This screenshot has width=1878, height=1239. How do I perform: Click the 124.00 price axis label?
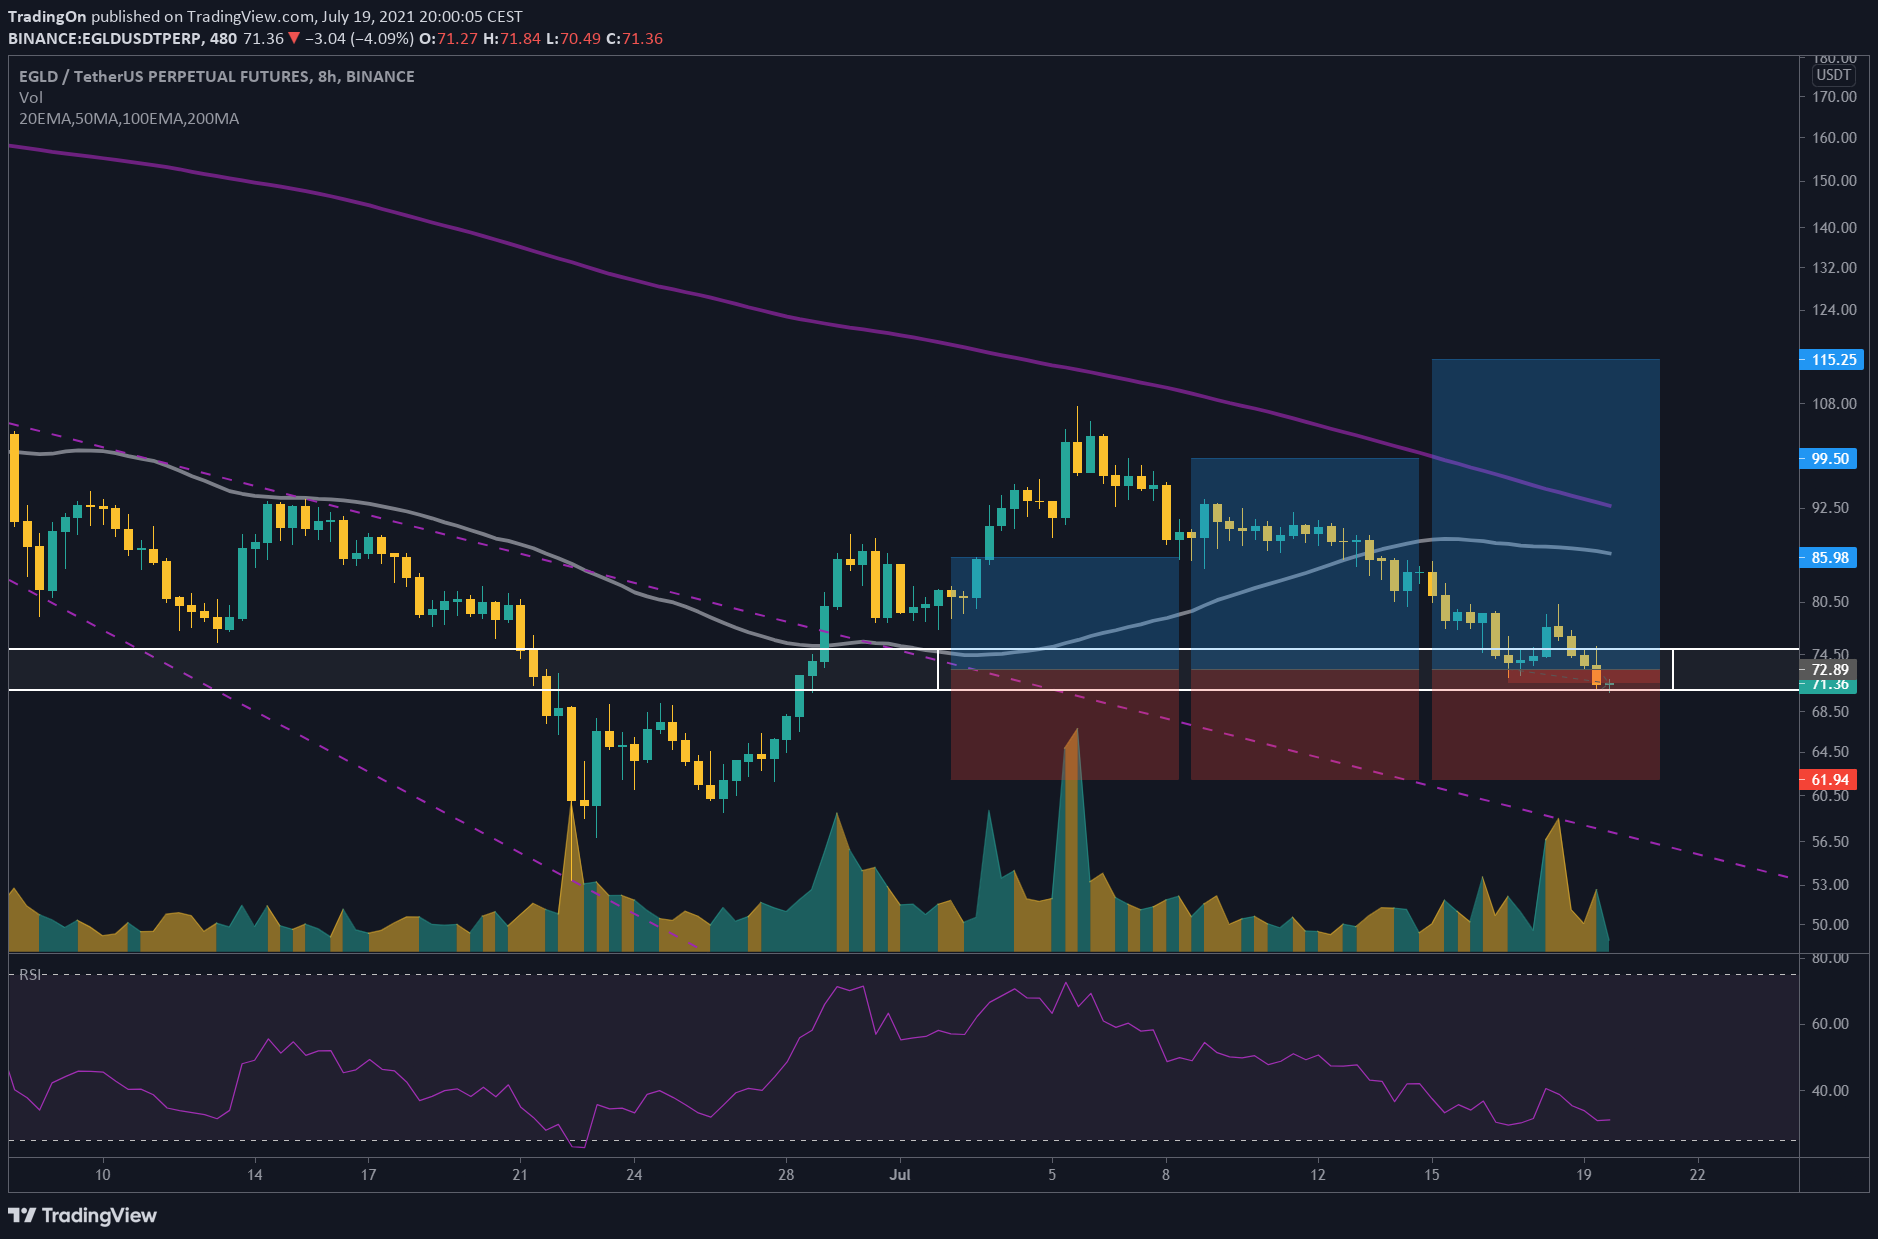click(x=1834, y=309)
